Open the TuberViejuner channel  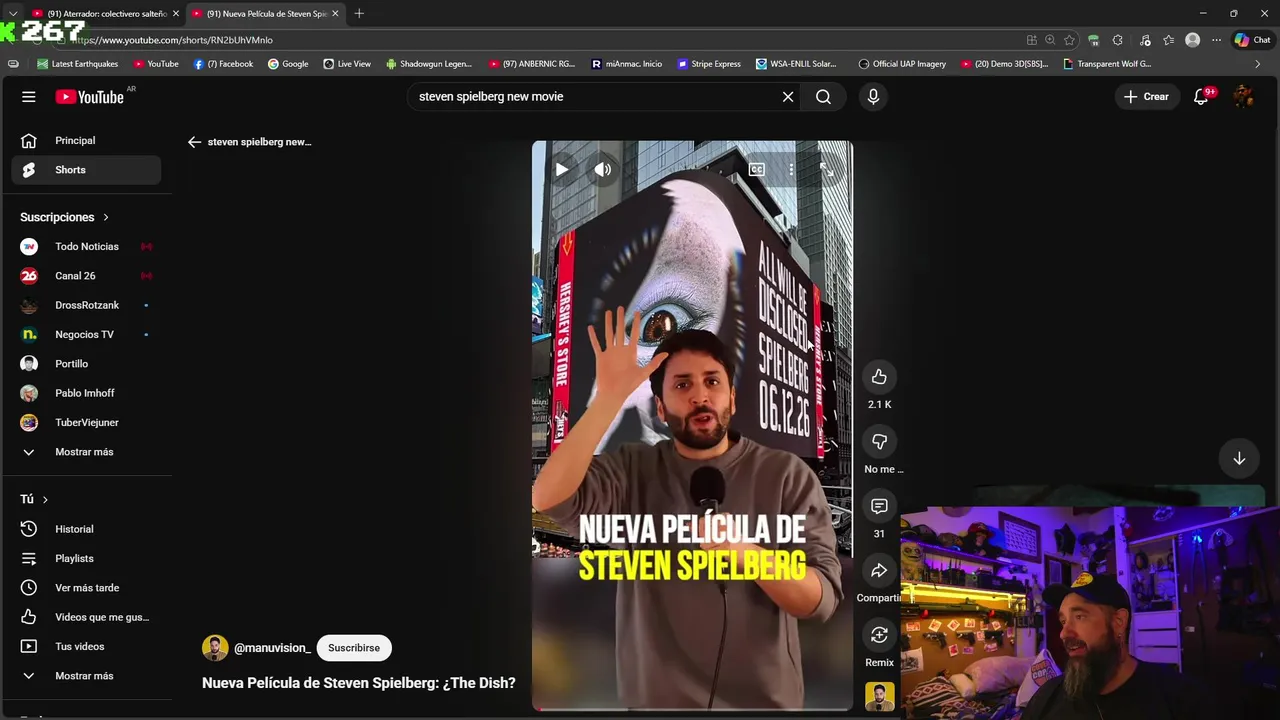pyautogui.click(x=86, y=423)
